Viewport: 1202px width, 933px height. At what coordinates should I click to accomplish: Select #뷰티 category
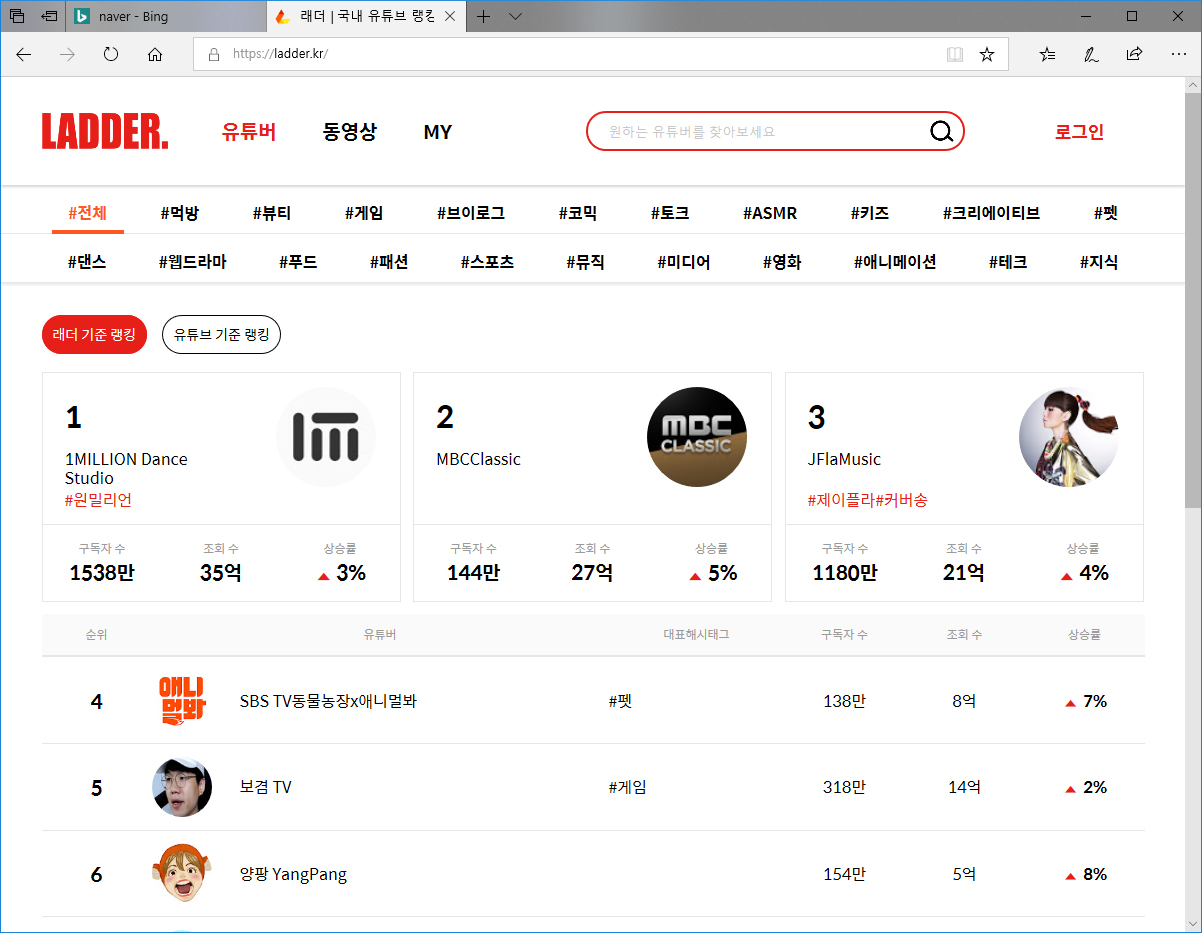[272, 213]
